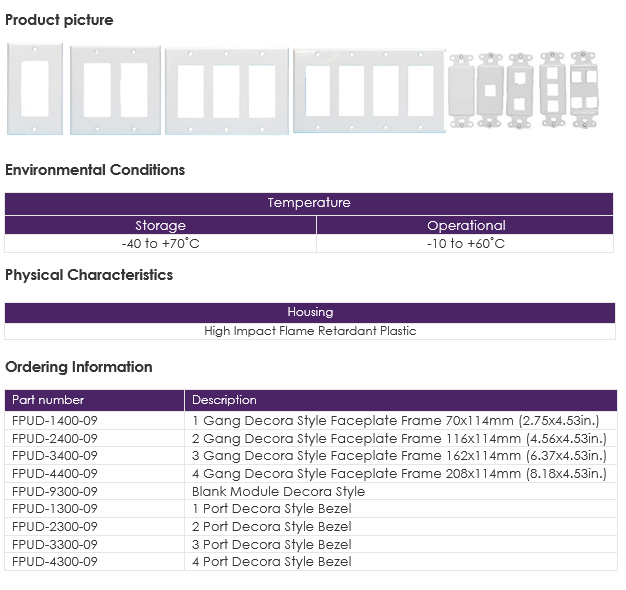Click the Part number column header
The height and width of the screenshot is (590, 626).
click(95, 400)
